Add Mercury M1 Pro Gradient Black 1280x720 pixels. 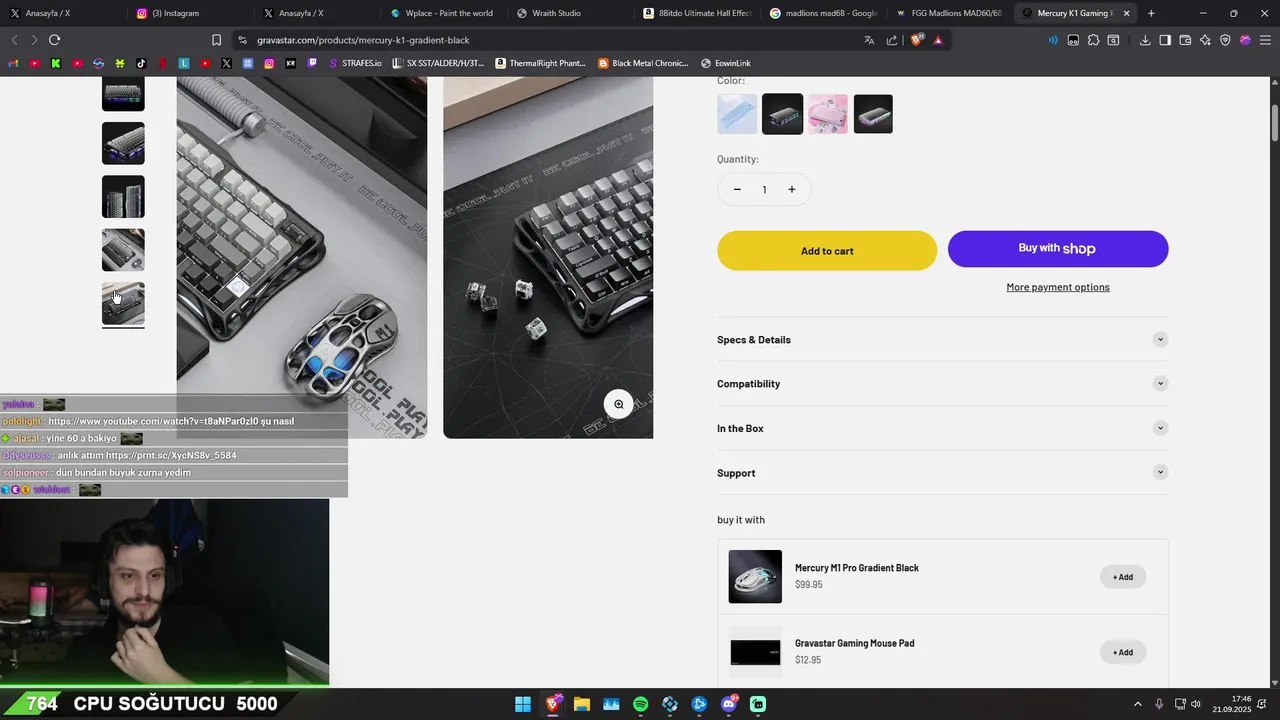(1123, 576)
